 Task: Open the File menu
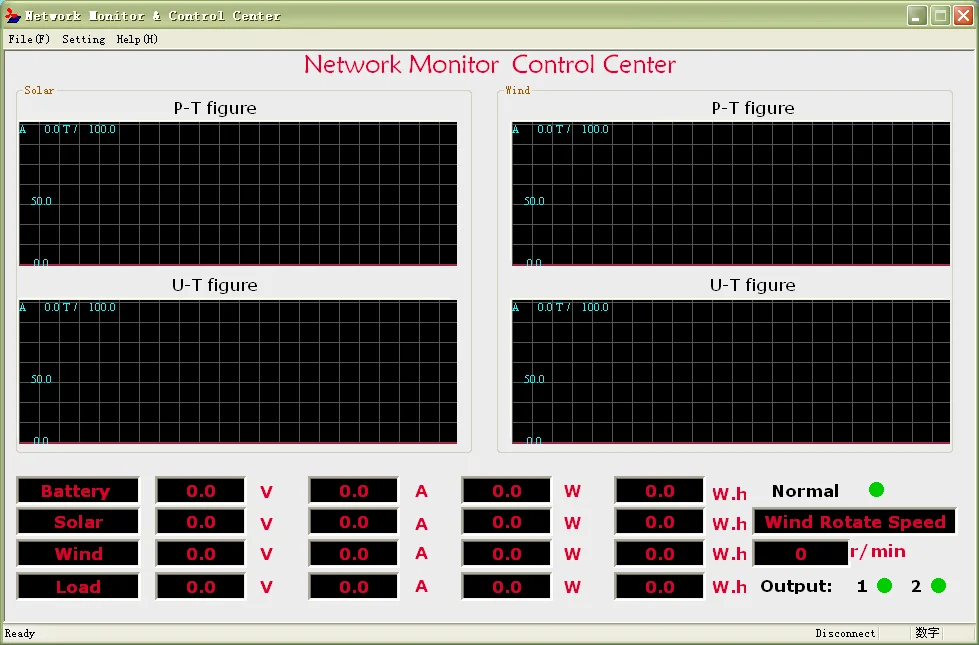[x=28, y=39]
